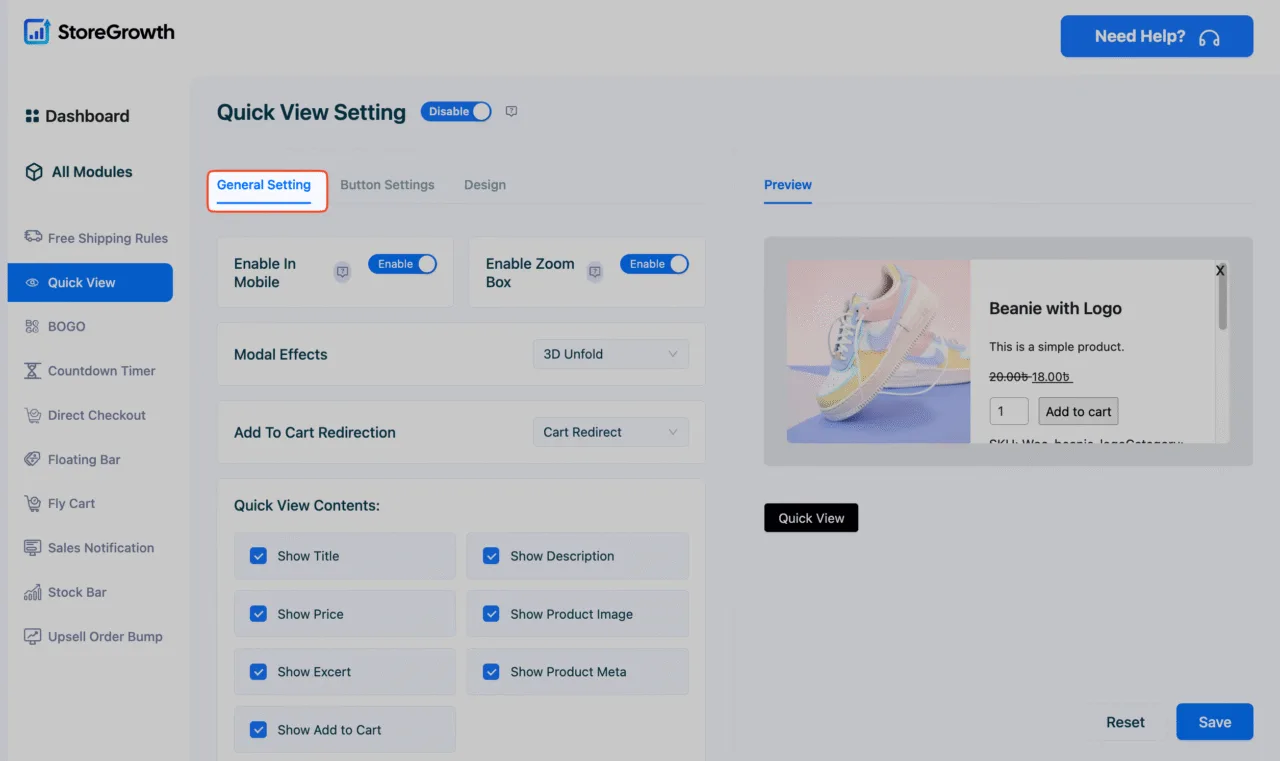Click the Save button

1215,722
